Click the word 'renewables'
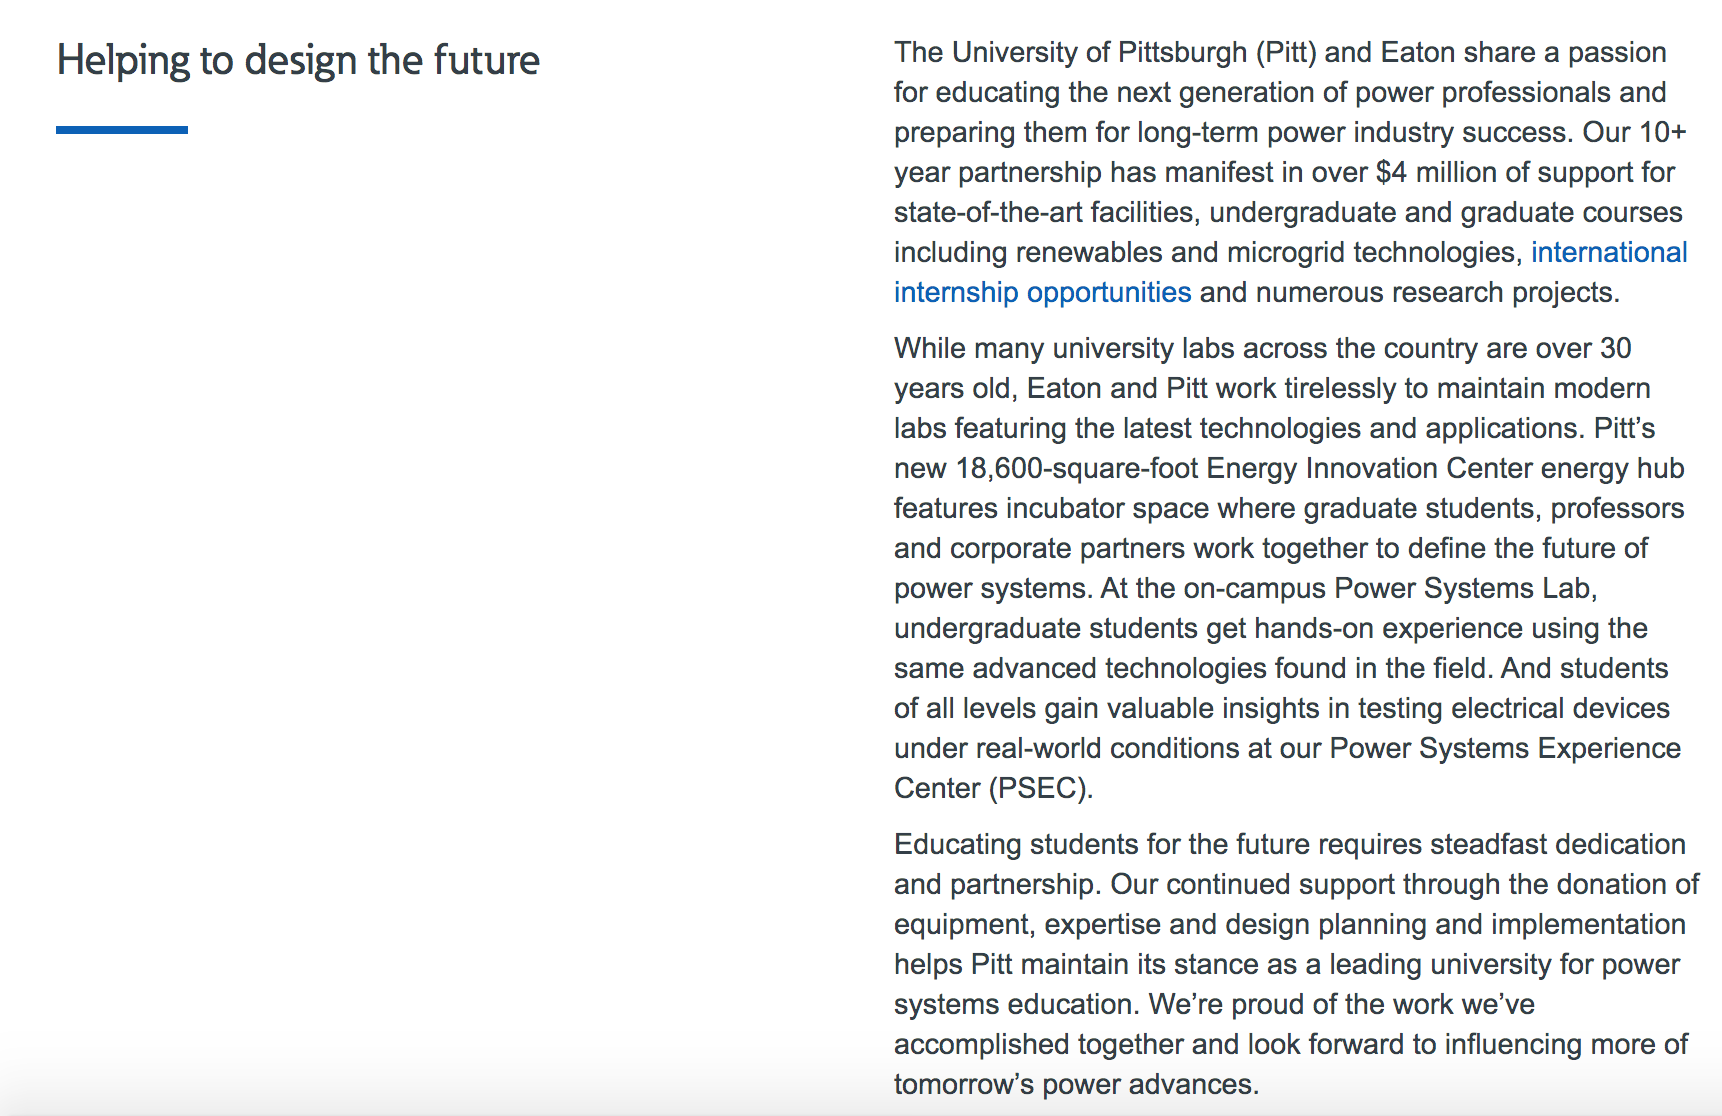The height and width of the screenshot is (1116, 1722). coord(1089,252)
